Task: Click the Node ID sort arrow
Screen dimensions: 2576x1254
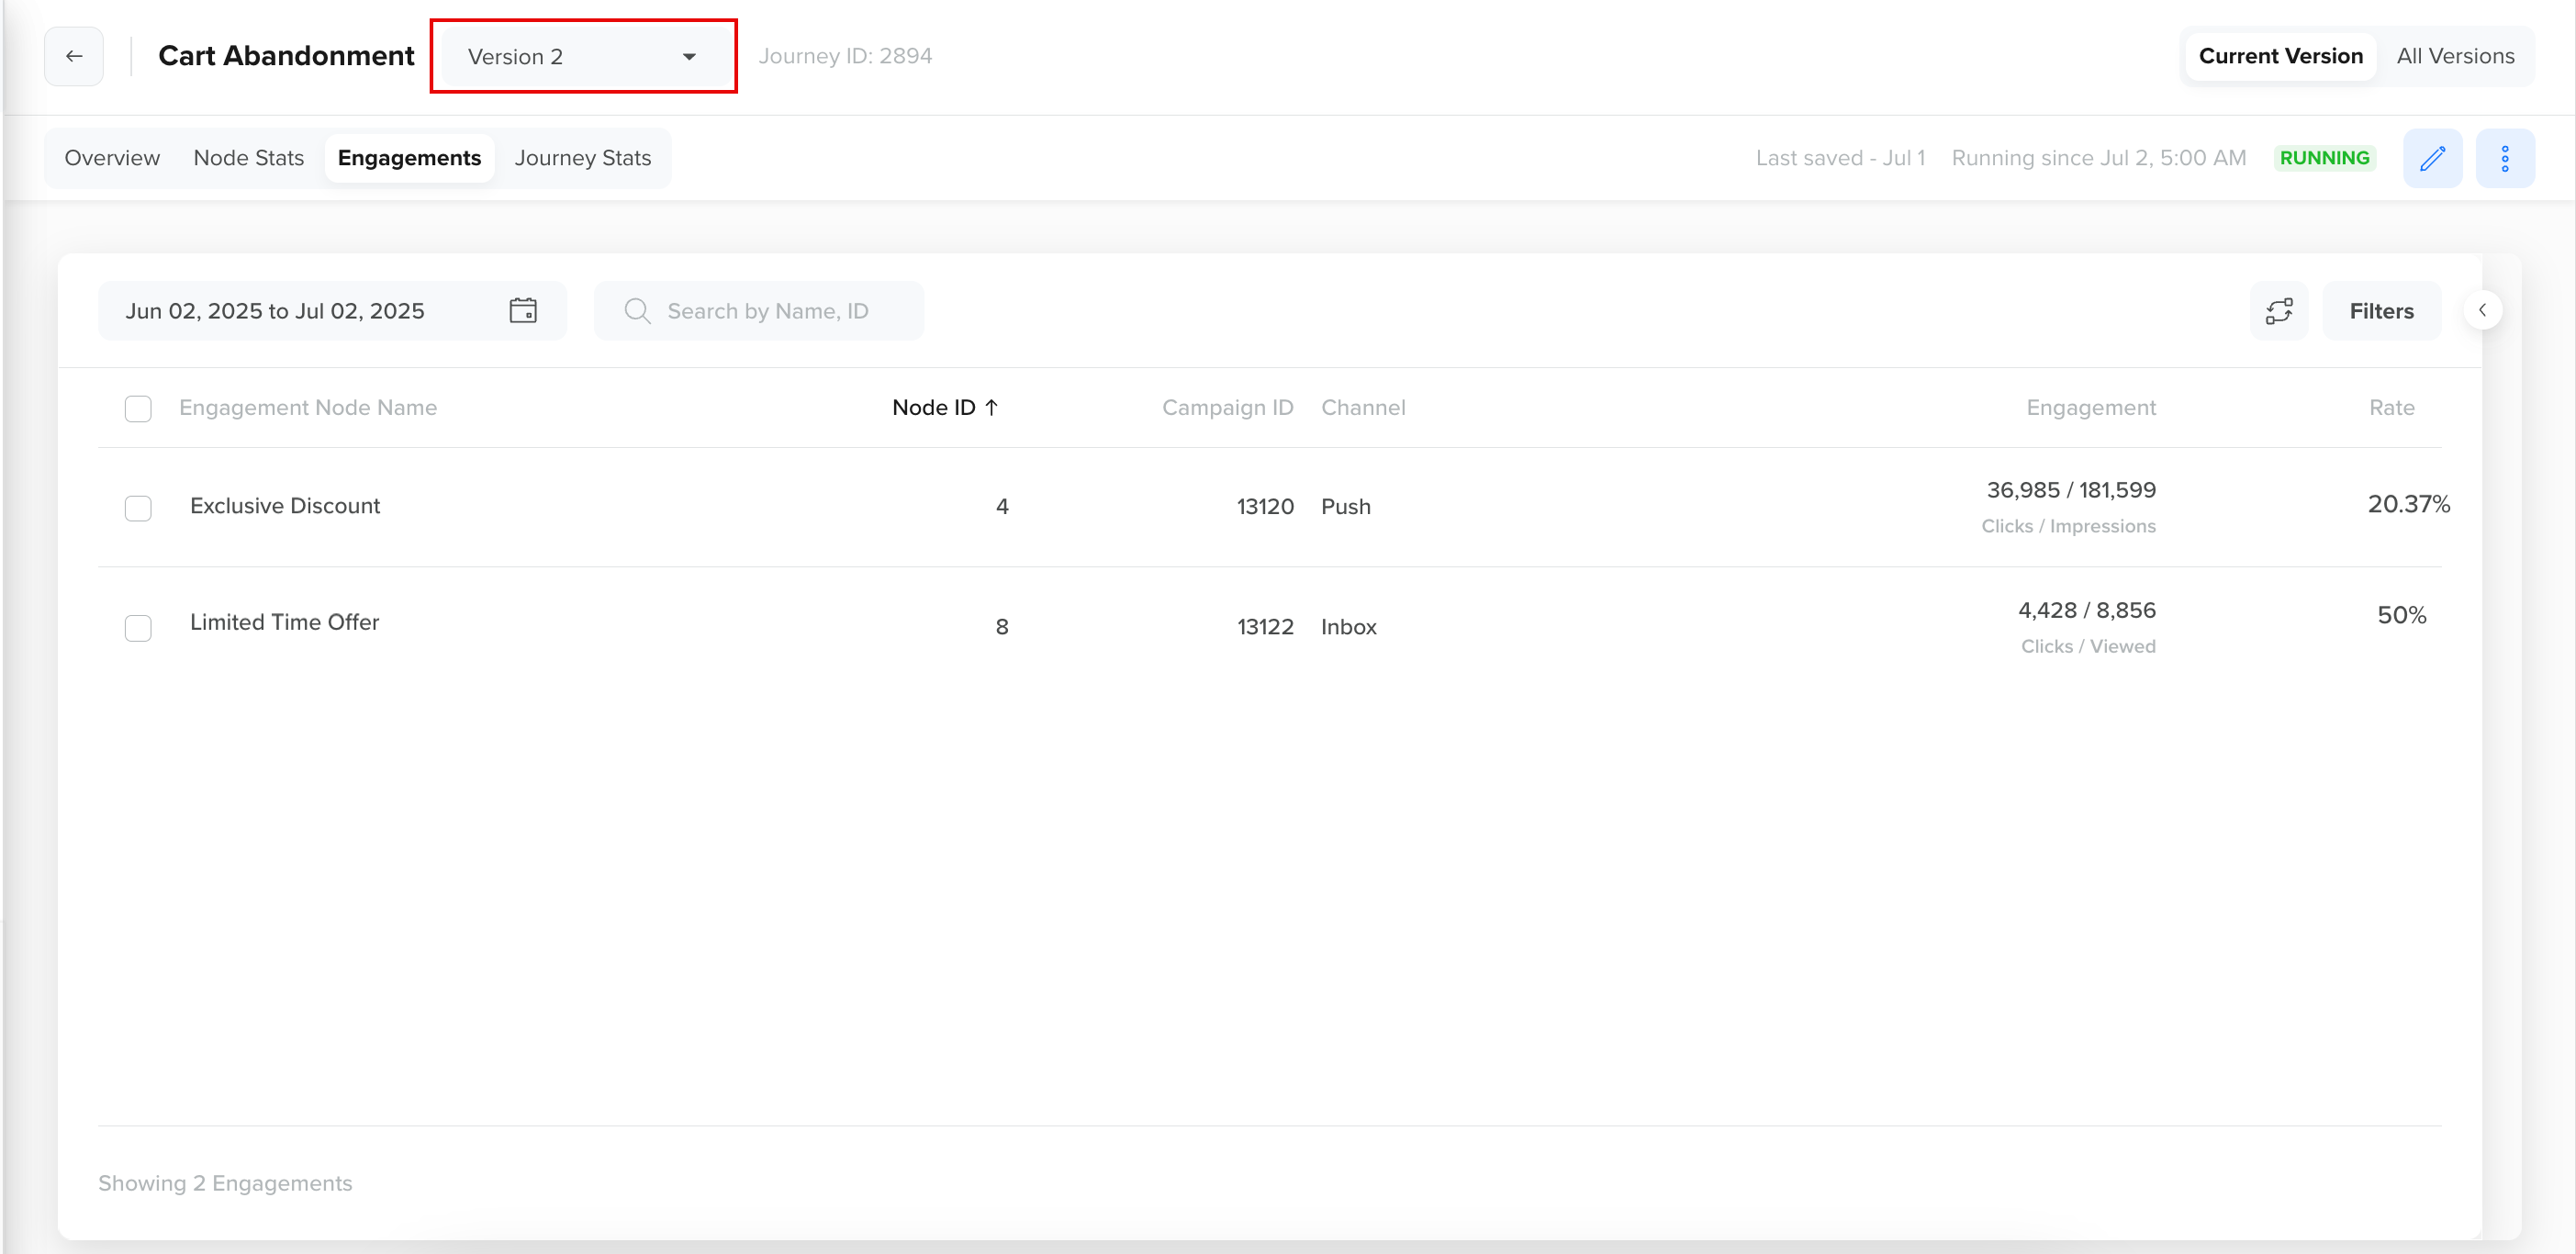Action: 991,408
